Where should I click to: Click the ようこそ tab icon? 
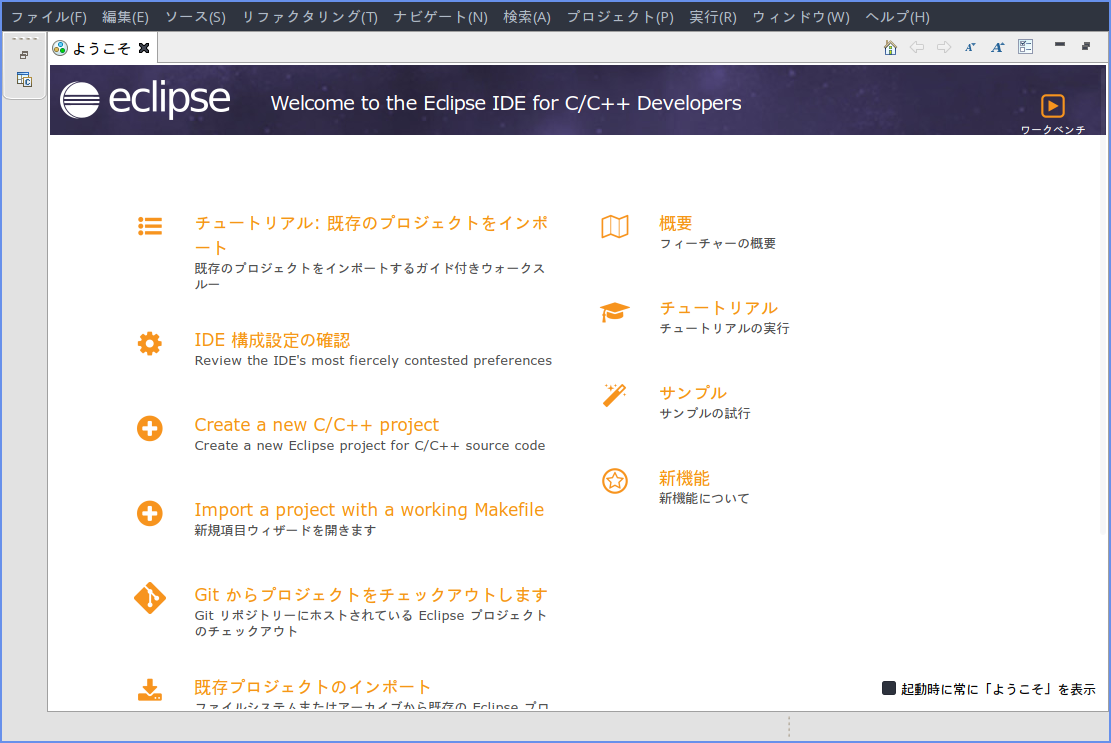coord(60,48)
